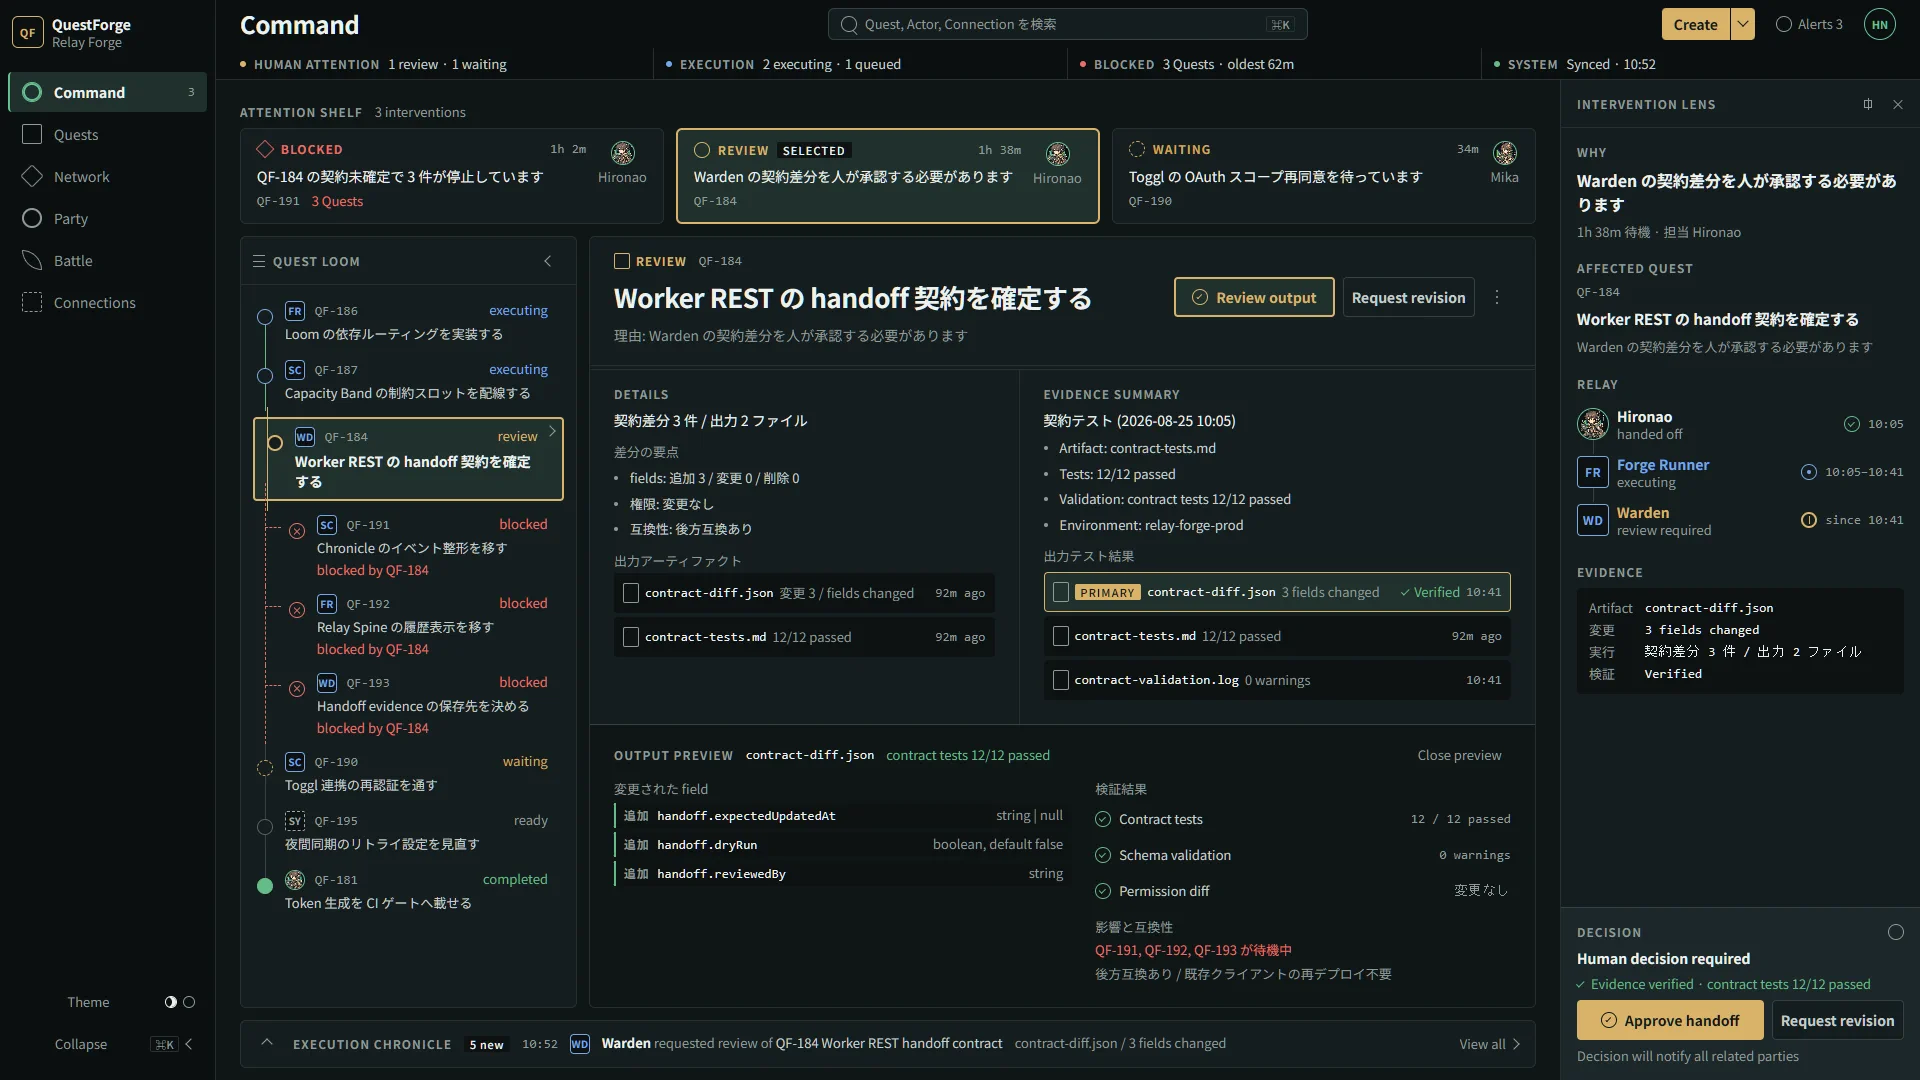Click the SC badge on QF-190

click(295, 762)
